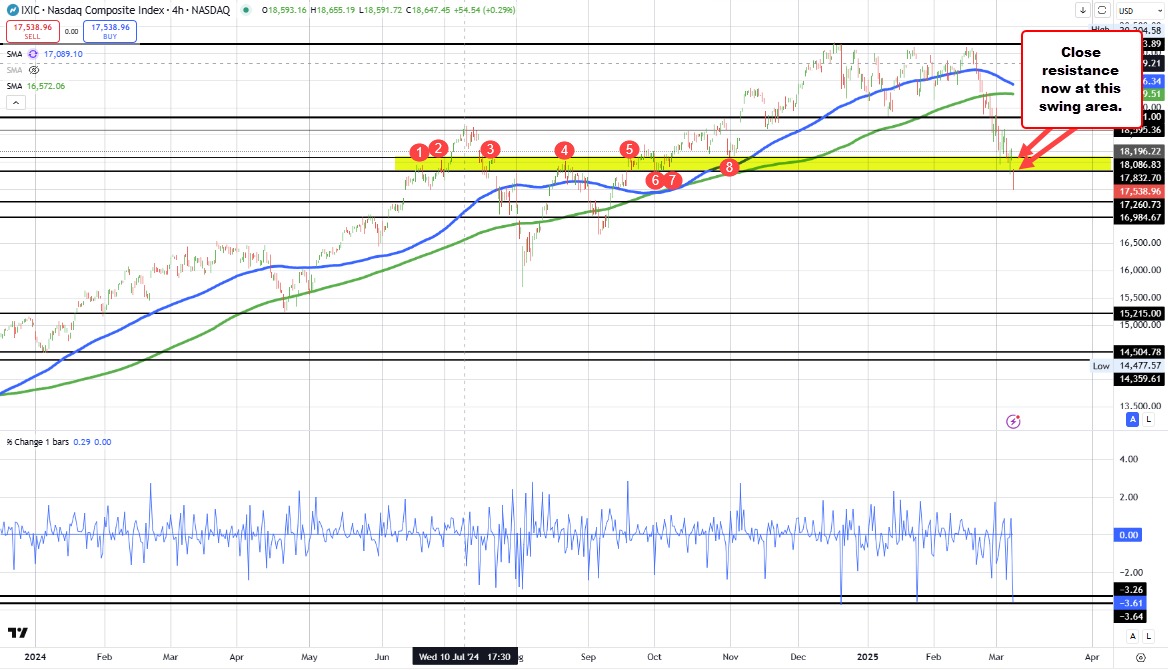This screenshot has width=1168, height=670.
Task: Click the fullscreen frame icon near USD
Action: 1102,11
